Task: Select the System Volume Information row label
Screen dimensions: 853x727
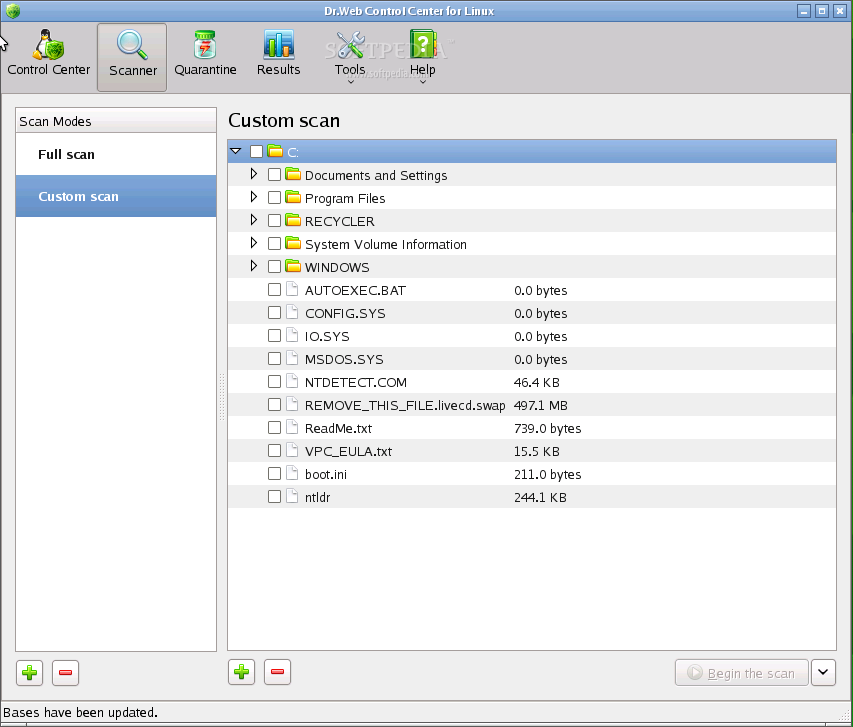Action: 386,244
